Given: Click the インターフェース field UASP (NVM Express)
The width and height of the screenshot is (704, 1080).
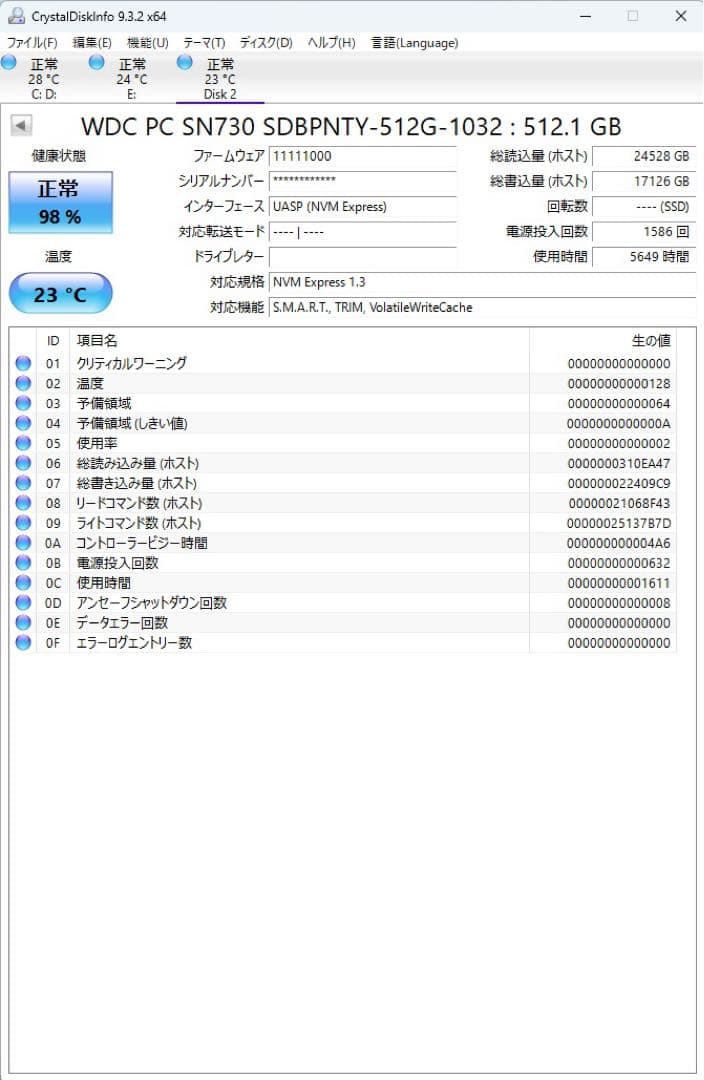Looking at the screenshot, I should [x=362, y=207].
